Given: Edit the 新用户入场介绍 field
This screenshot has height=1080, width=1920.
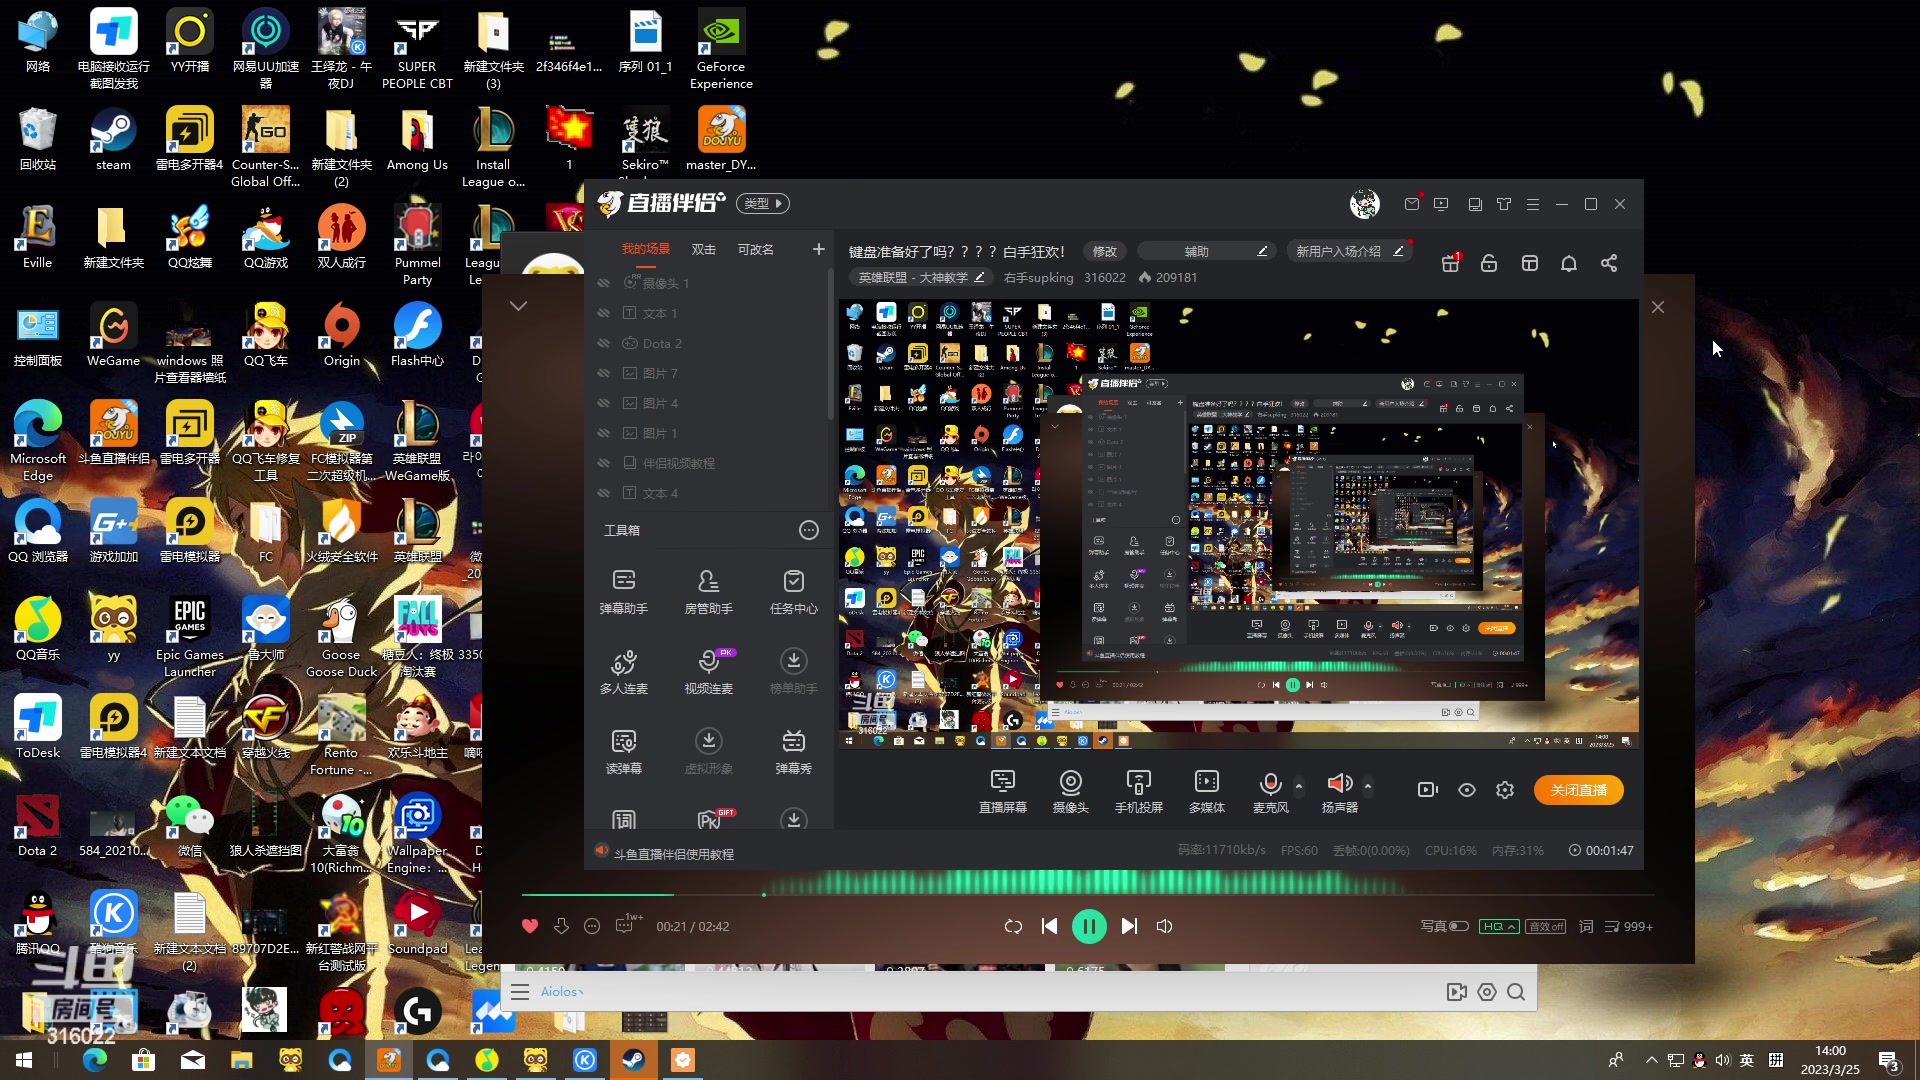Looking at the screenshot, I should tap(1350, 251).
